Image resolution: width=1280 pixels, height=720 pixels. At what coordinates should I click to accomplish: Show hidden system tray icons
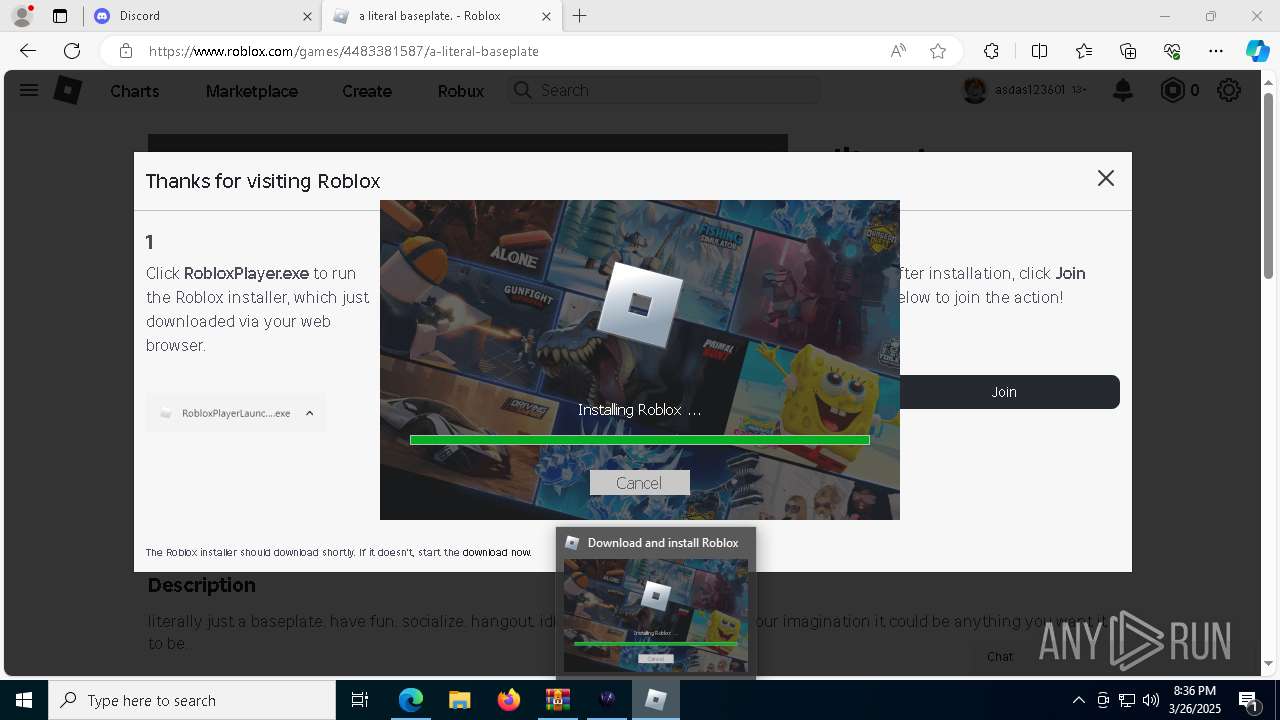click(1078, 700)
